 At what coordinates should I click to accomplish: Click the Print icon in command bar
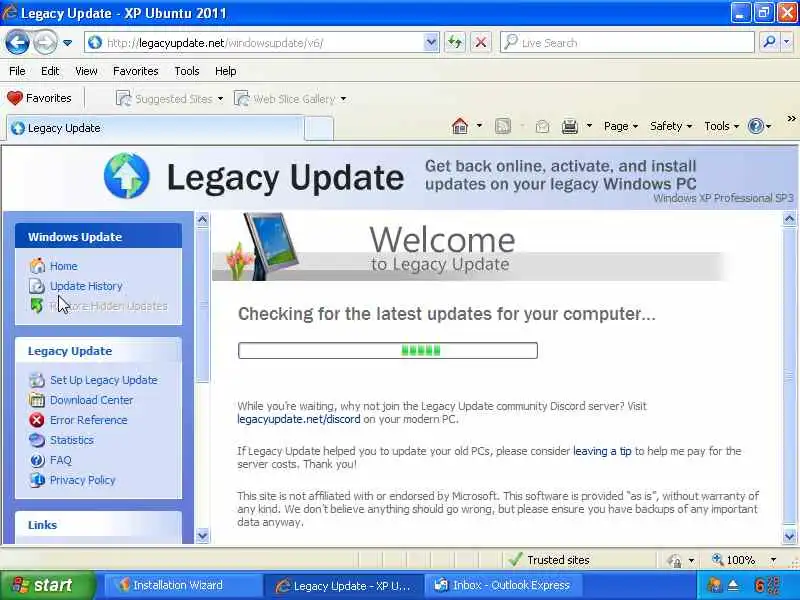click(x=569, y=126)
